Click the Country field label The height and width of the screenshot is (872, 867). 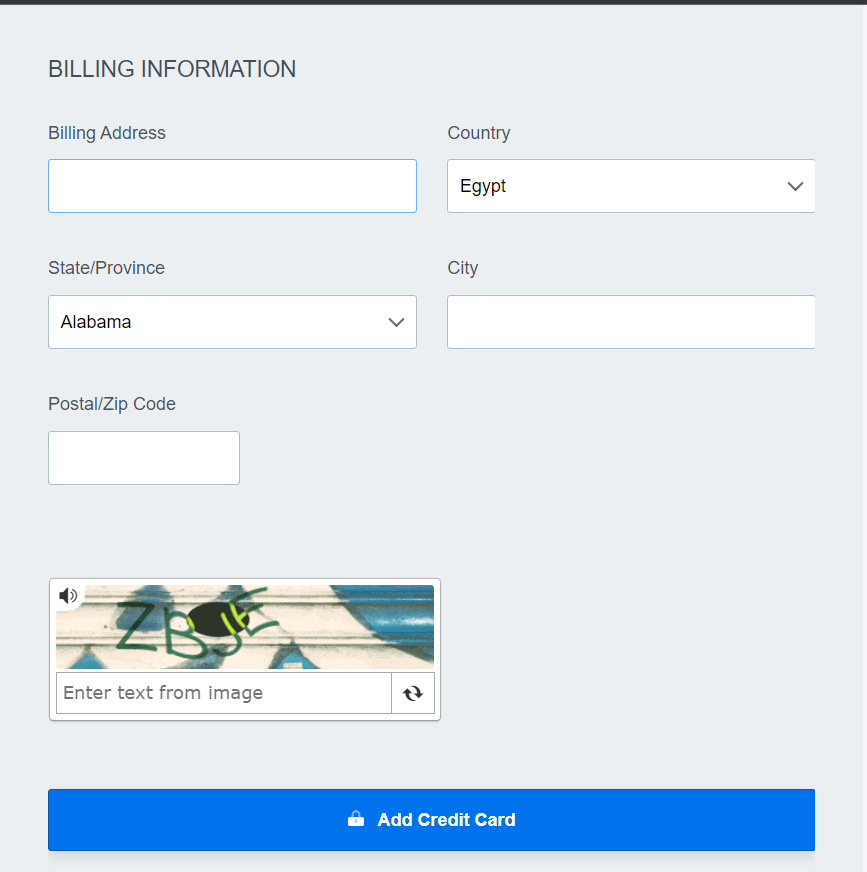coord(479,133)
